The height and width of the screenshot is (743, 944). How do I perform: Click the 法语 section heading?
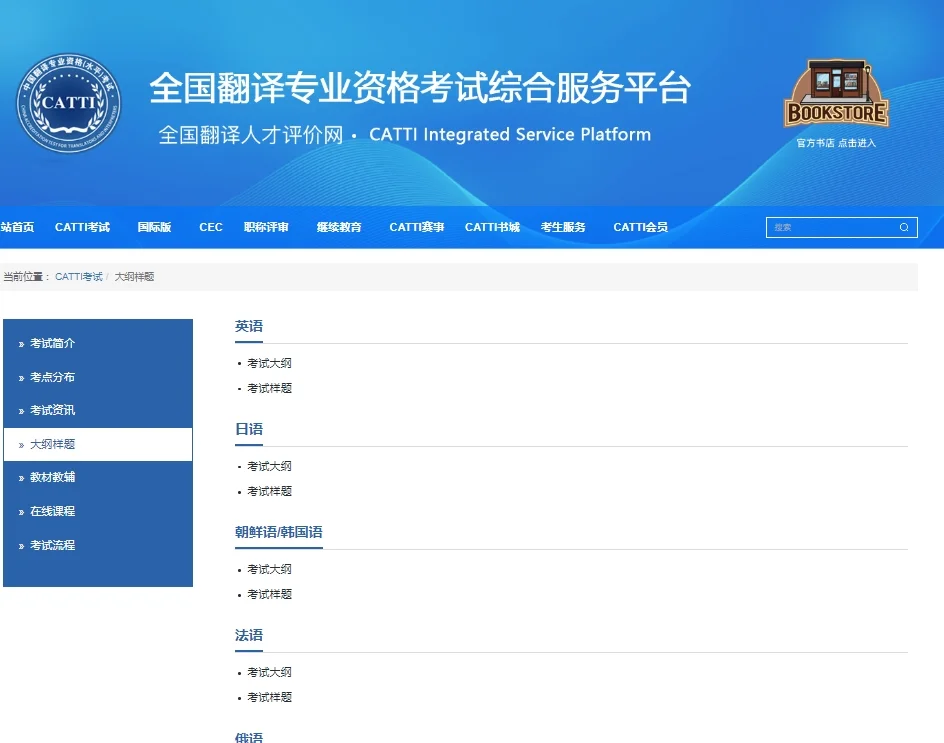[x=249, y=635]
